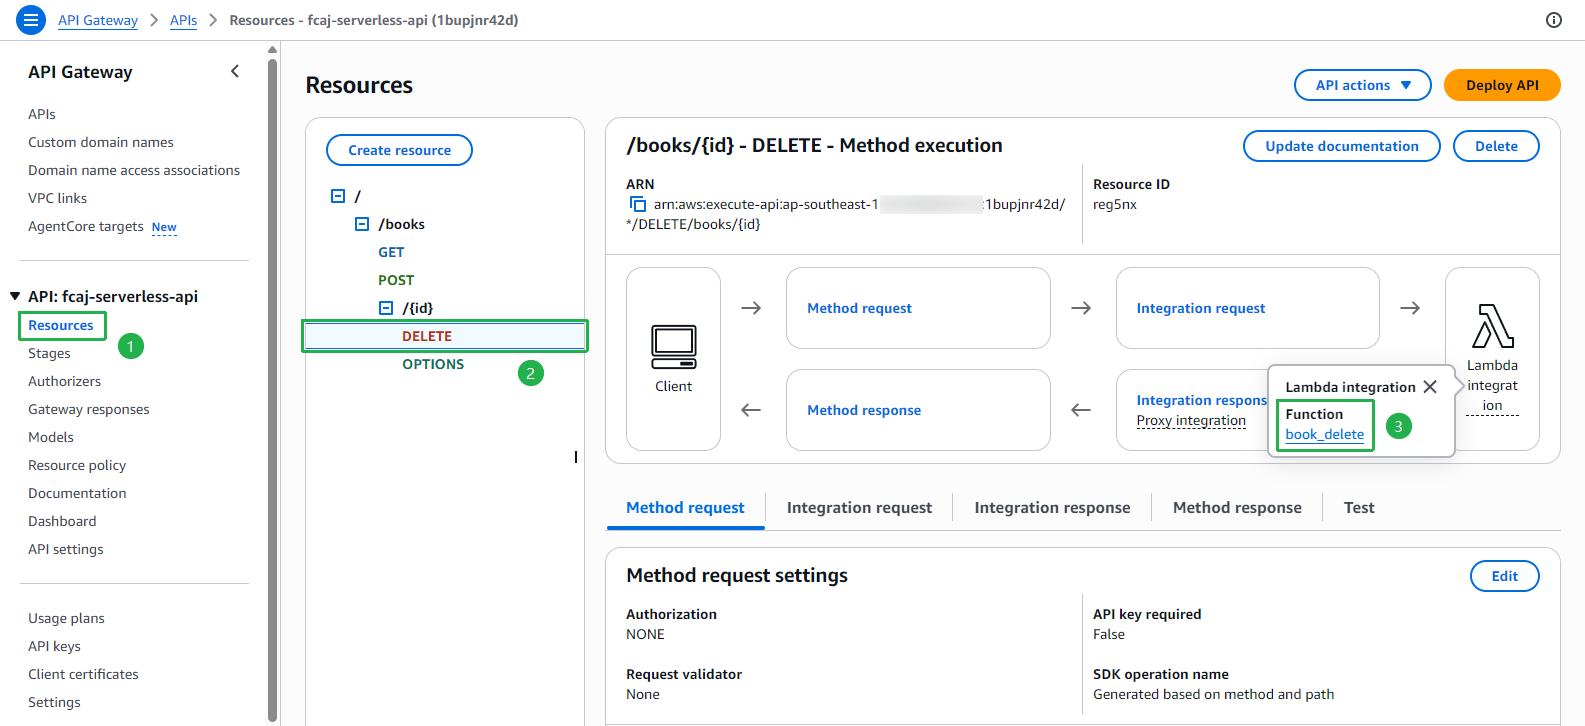Open Authorizers in the sidebar
1585x726 pixels.
[x=65, y=381]
